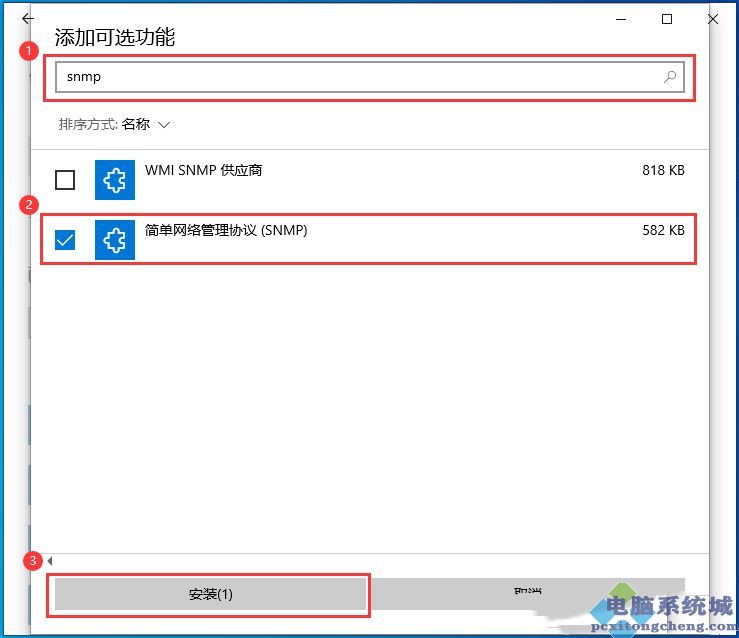
Task: Click the 简单网络管理协议 (SNMP) puzzle icon
Action: point(115,240)
